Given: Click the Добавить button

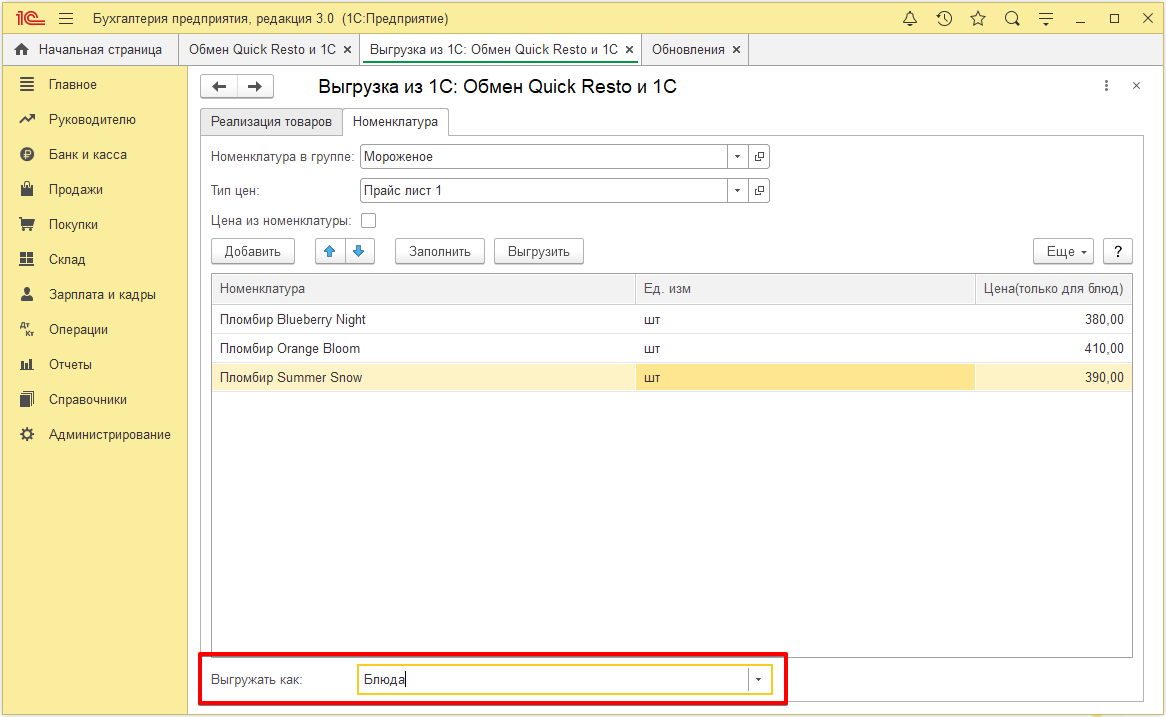Looking at the screenshot, I should pyautogui.click(x=253, y=251).
